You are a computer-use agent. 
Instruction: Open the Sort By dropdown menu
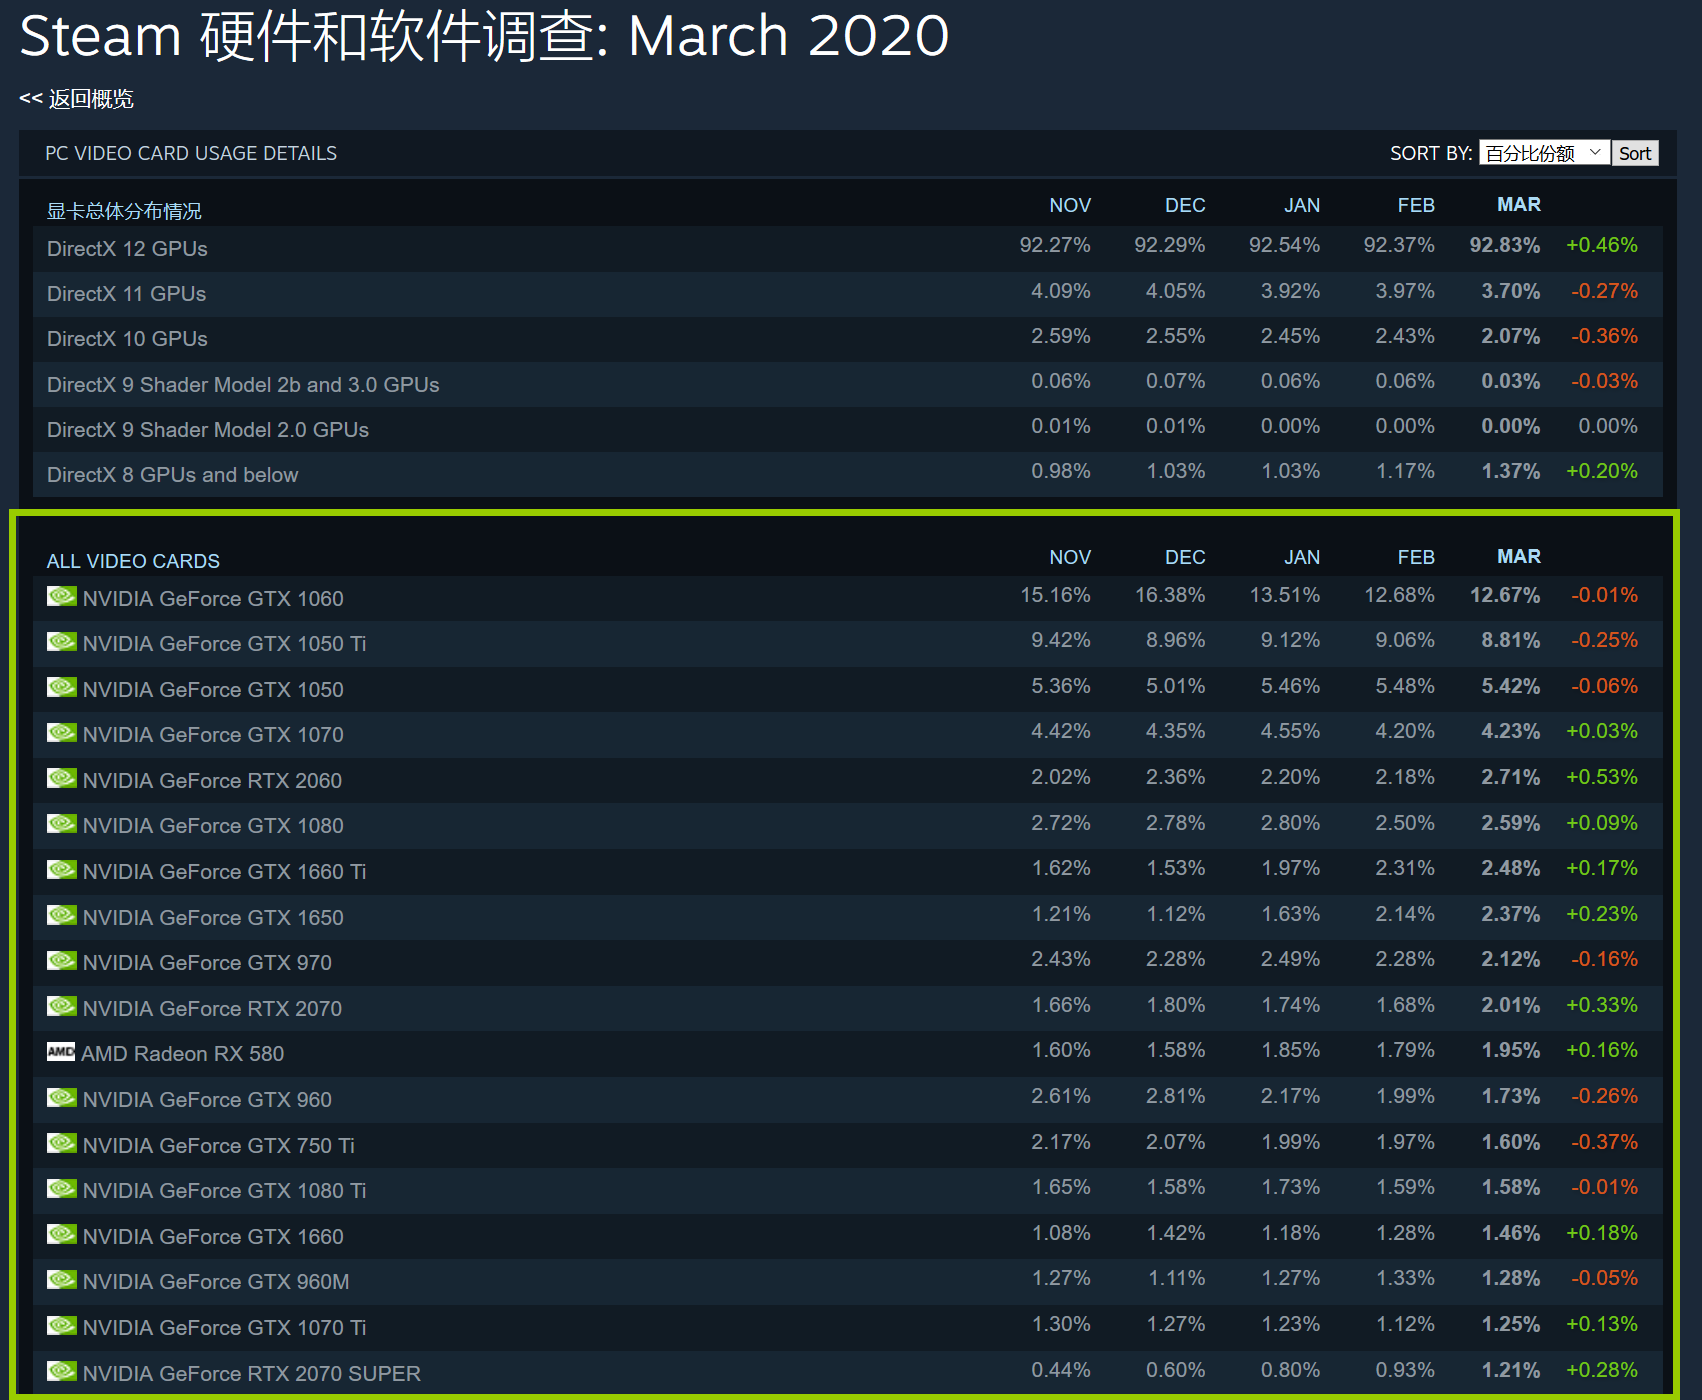(x=1544, y=153)
